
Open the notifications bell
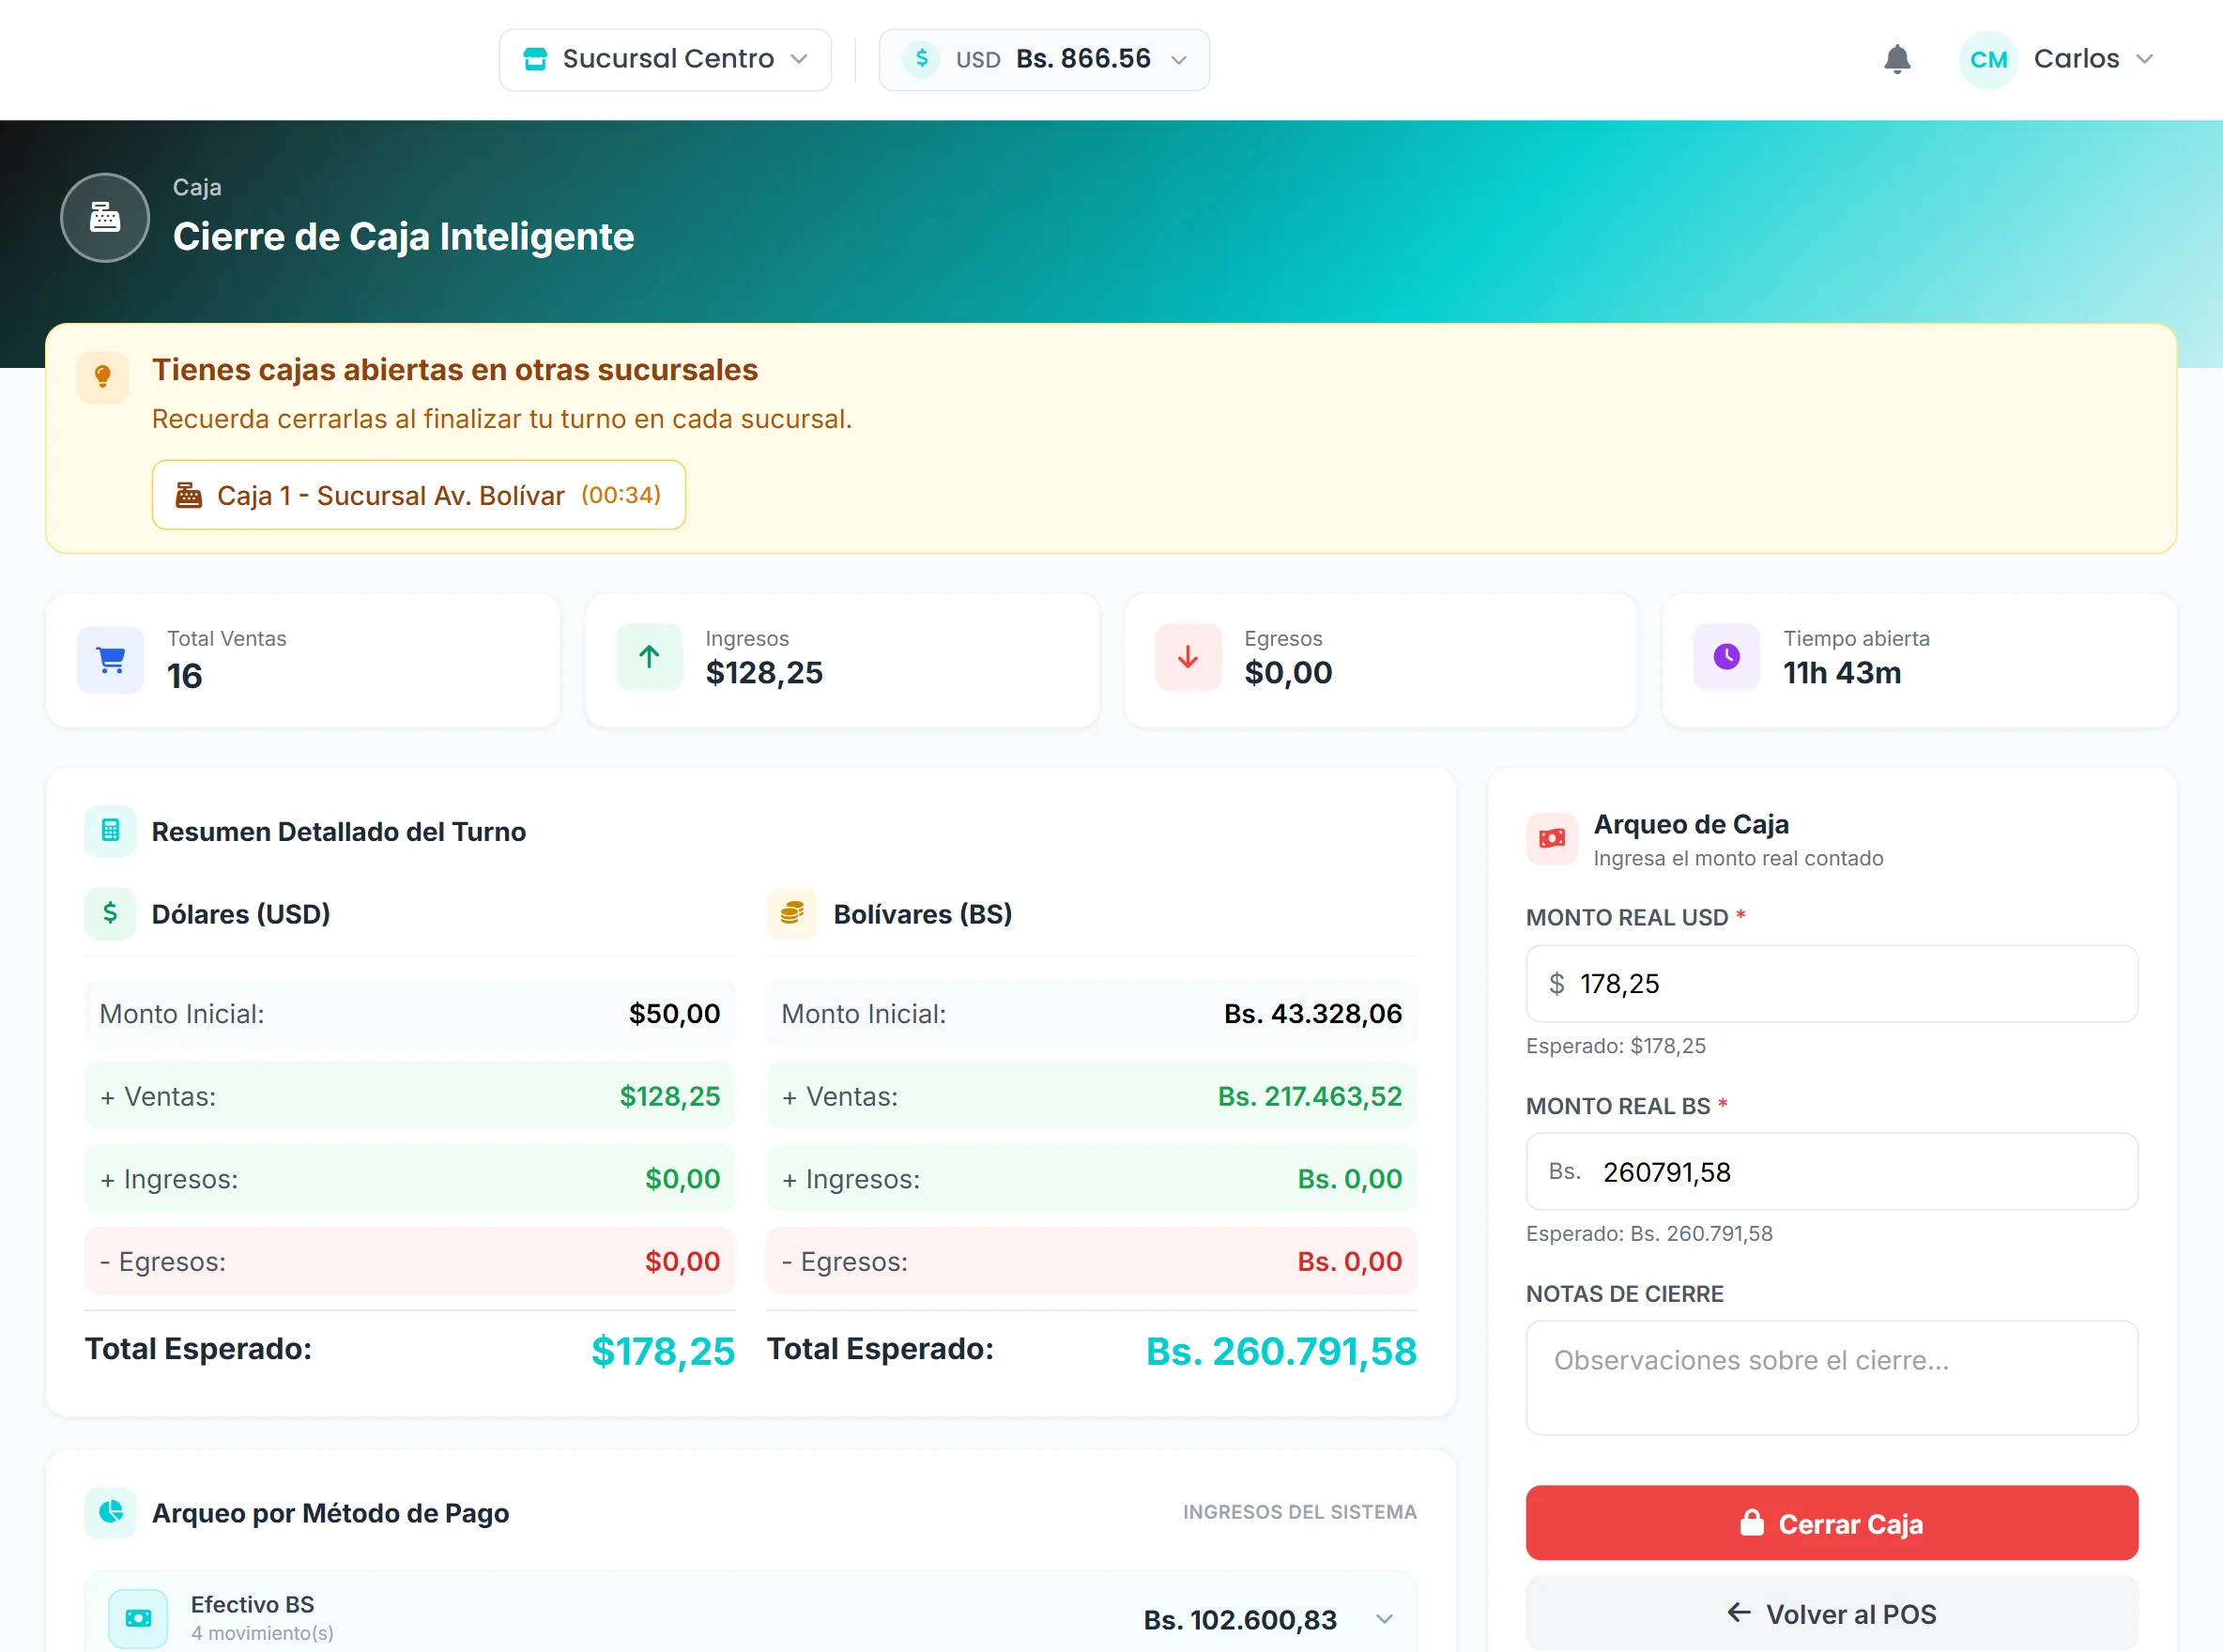pos(1897,59)
